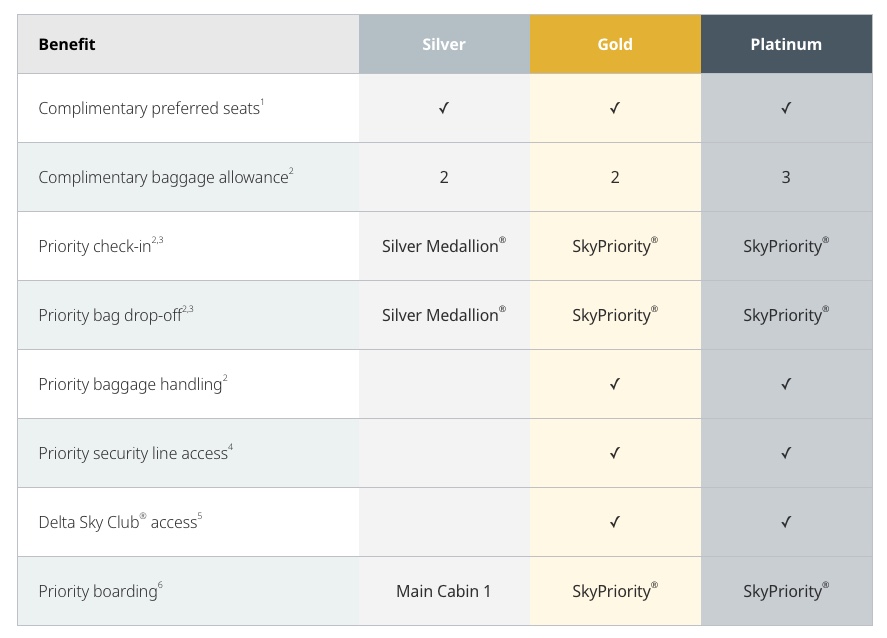Select Gold checkmark for priority baggage handling
Screen dimensions: 887x638
click(x=615, y=384)
